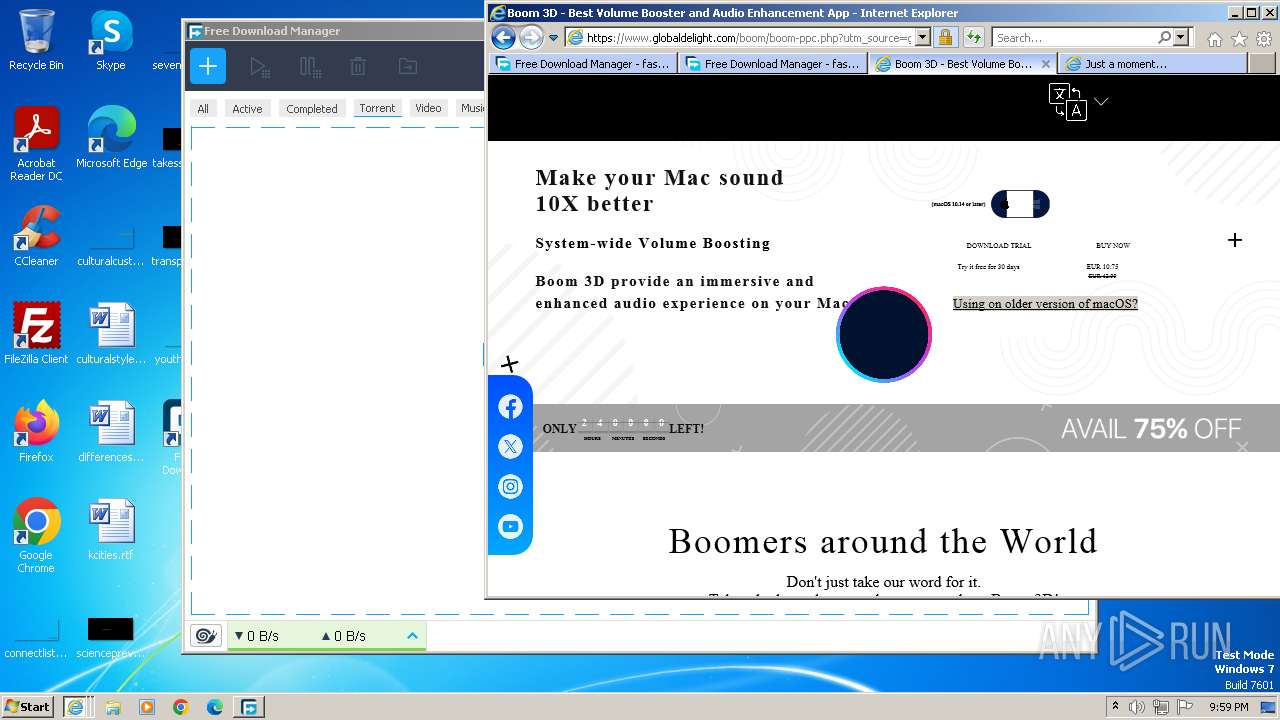This screenshot has width=1280, height=720.
Task: Close the social sidebar with X mark
Action: (x=510, y=364)
